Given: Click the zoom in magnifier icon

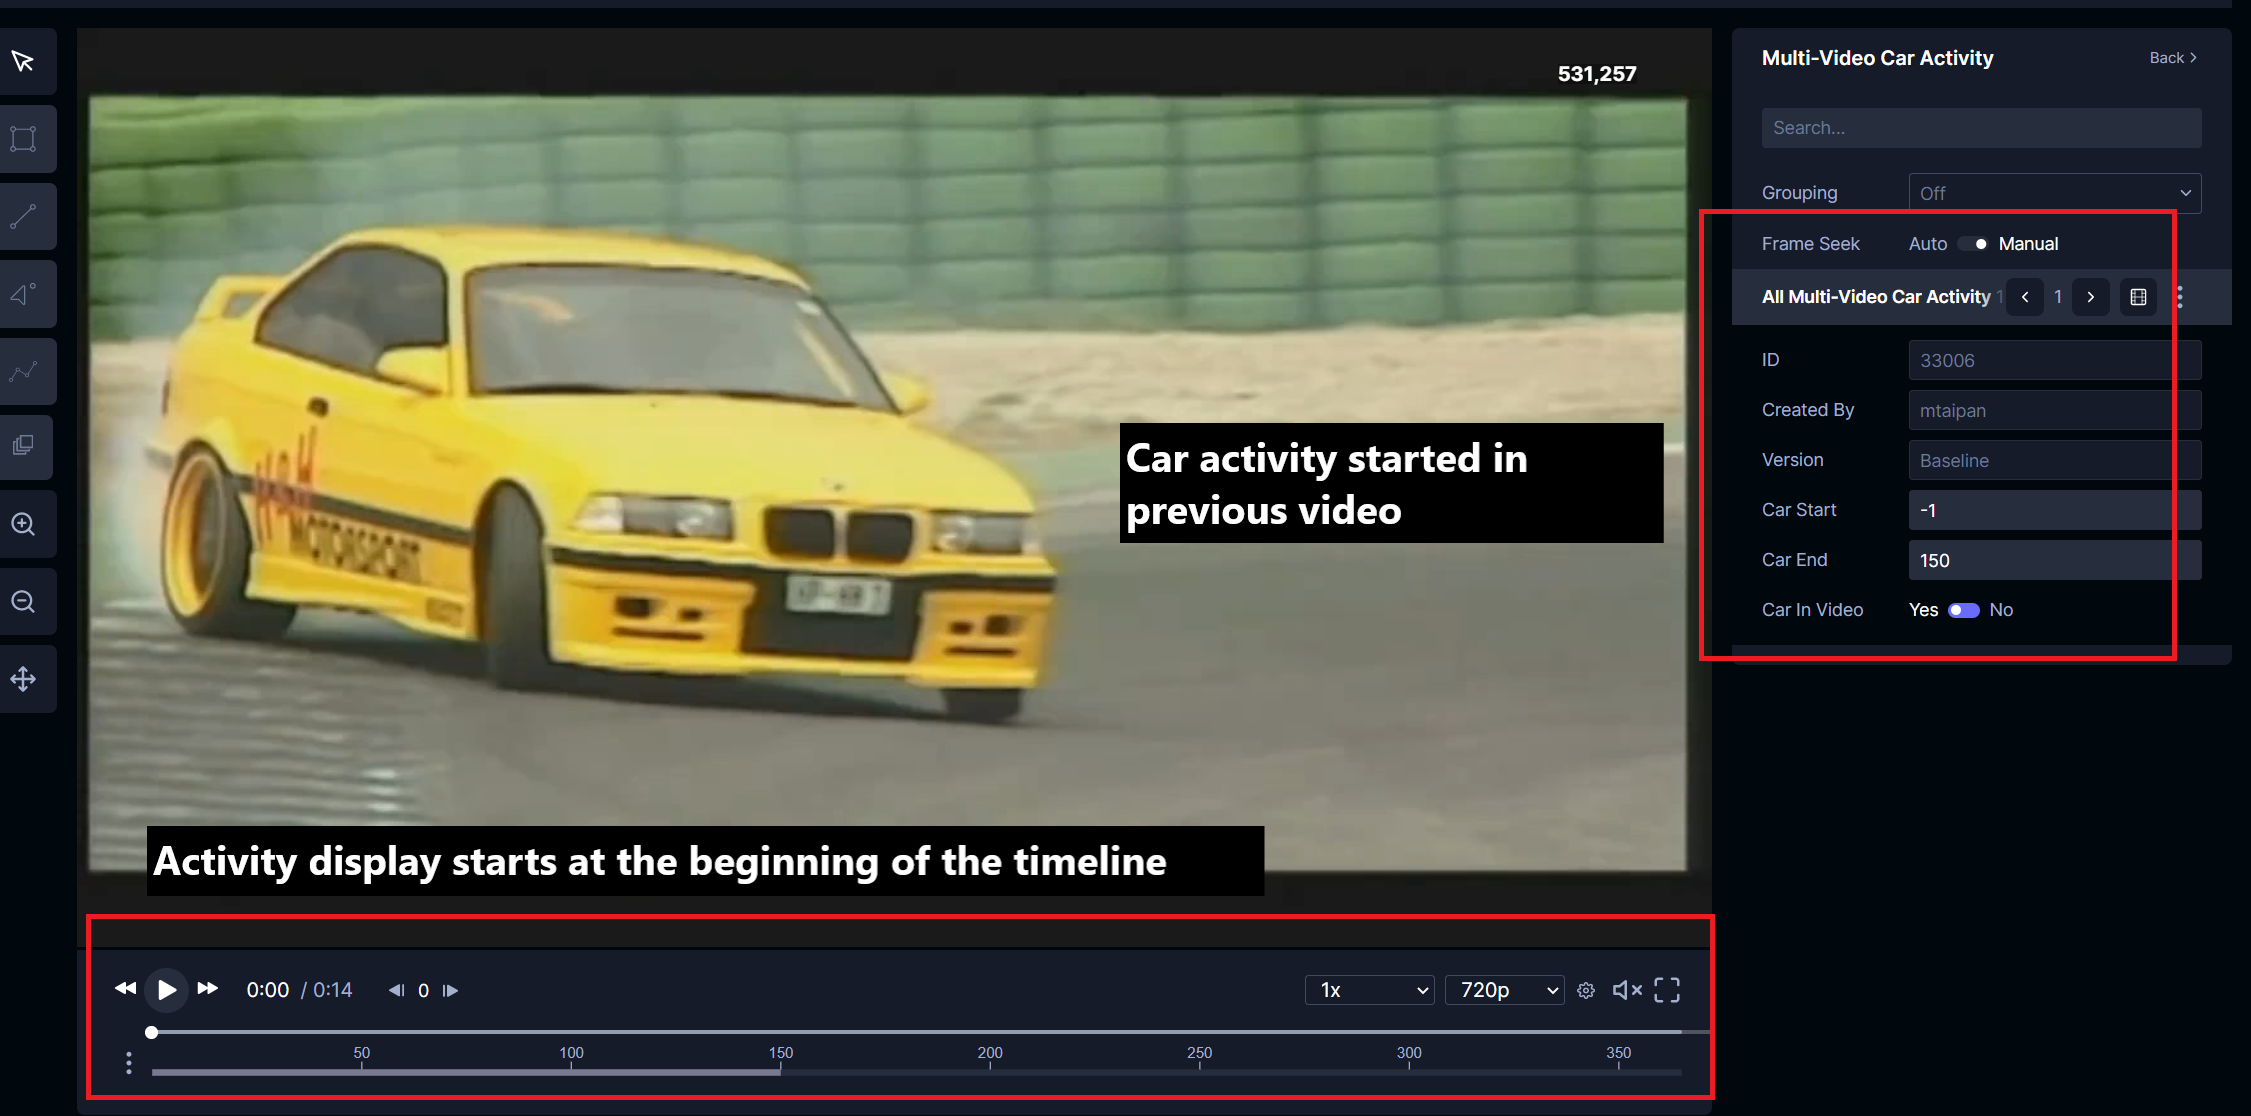Looking at the screenshot, I should pyautogui.click(x=23, y=524).
